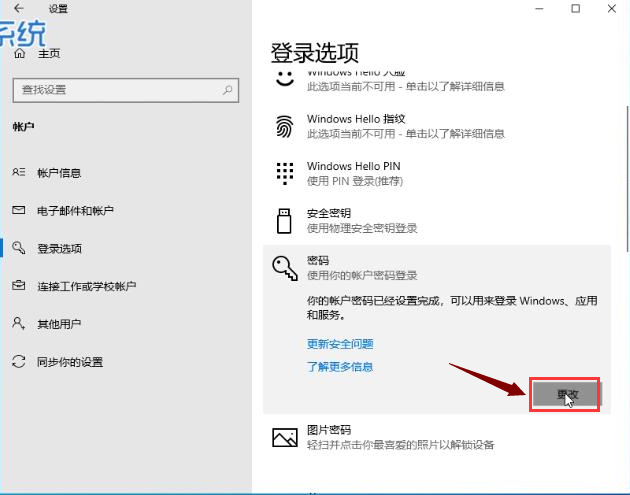The width and height of the screenshot is (630, 495).
Task: Open 同步你的设置 page
Action: [x=70, y=362]
